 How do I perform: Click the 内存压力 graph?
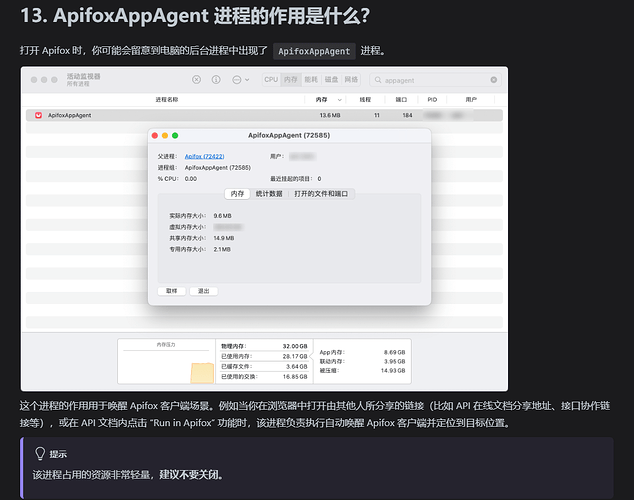tap(166, 362)
